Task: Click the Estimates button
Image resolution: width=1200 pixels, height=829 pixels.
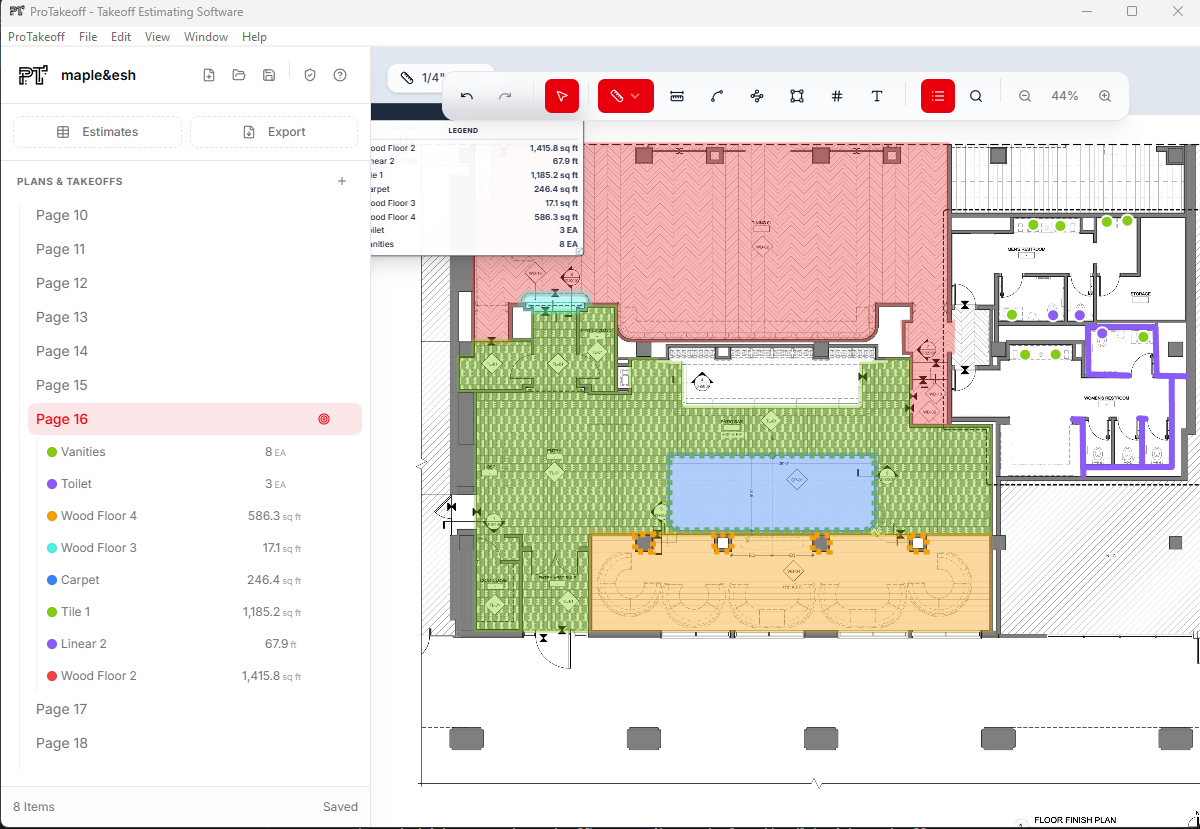Action: (97, 131)
